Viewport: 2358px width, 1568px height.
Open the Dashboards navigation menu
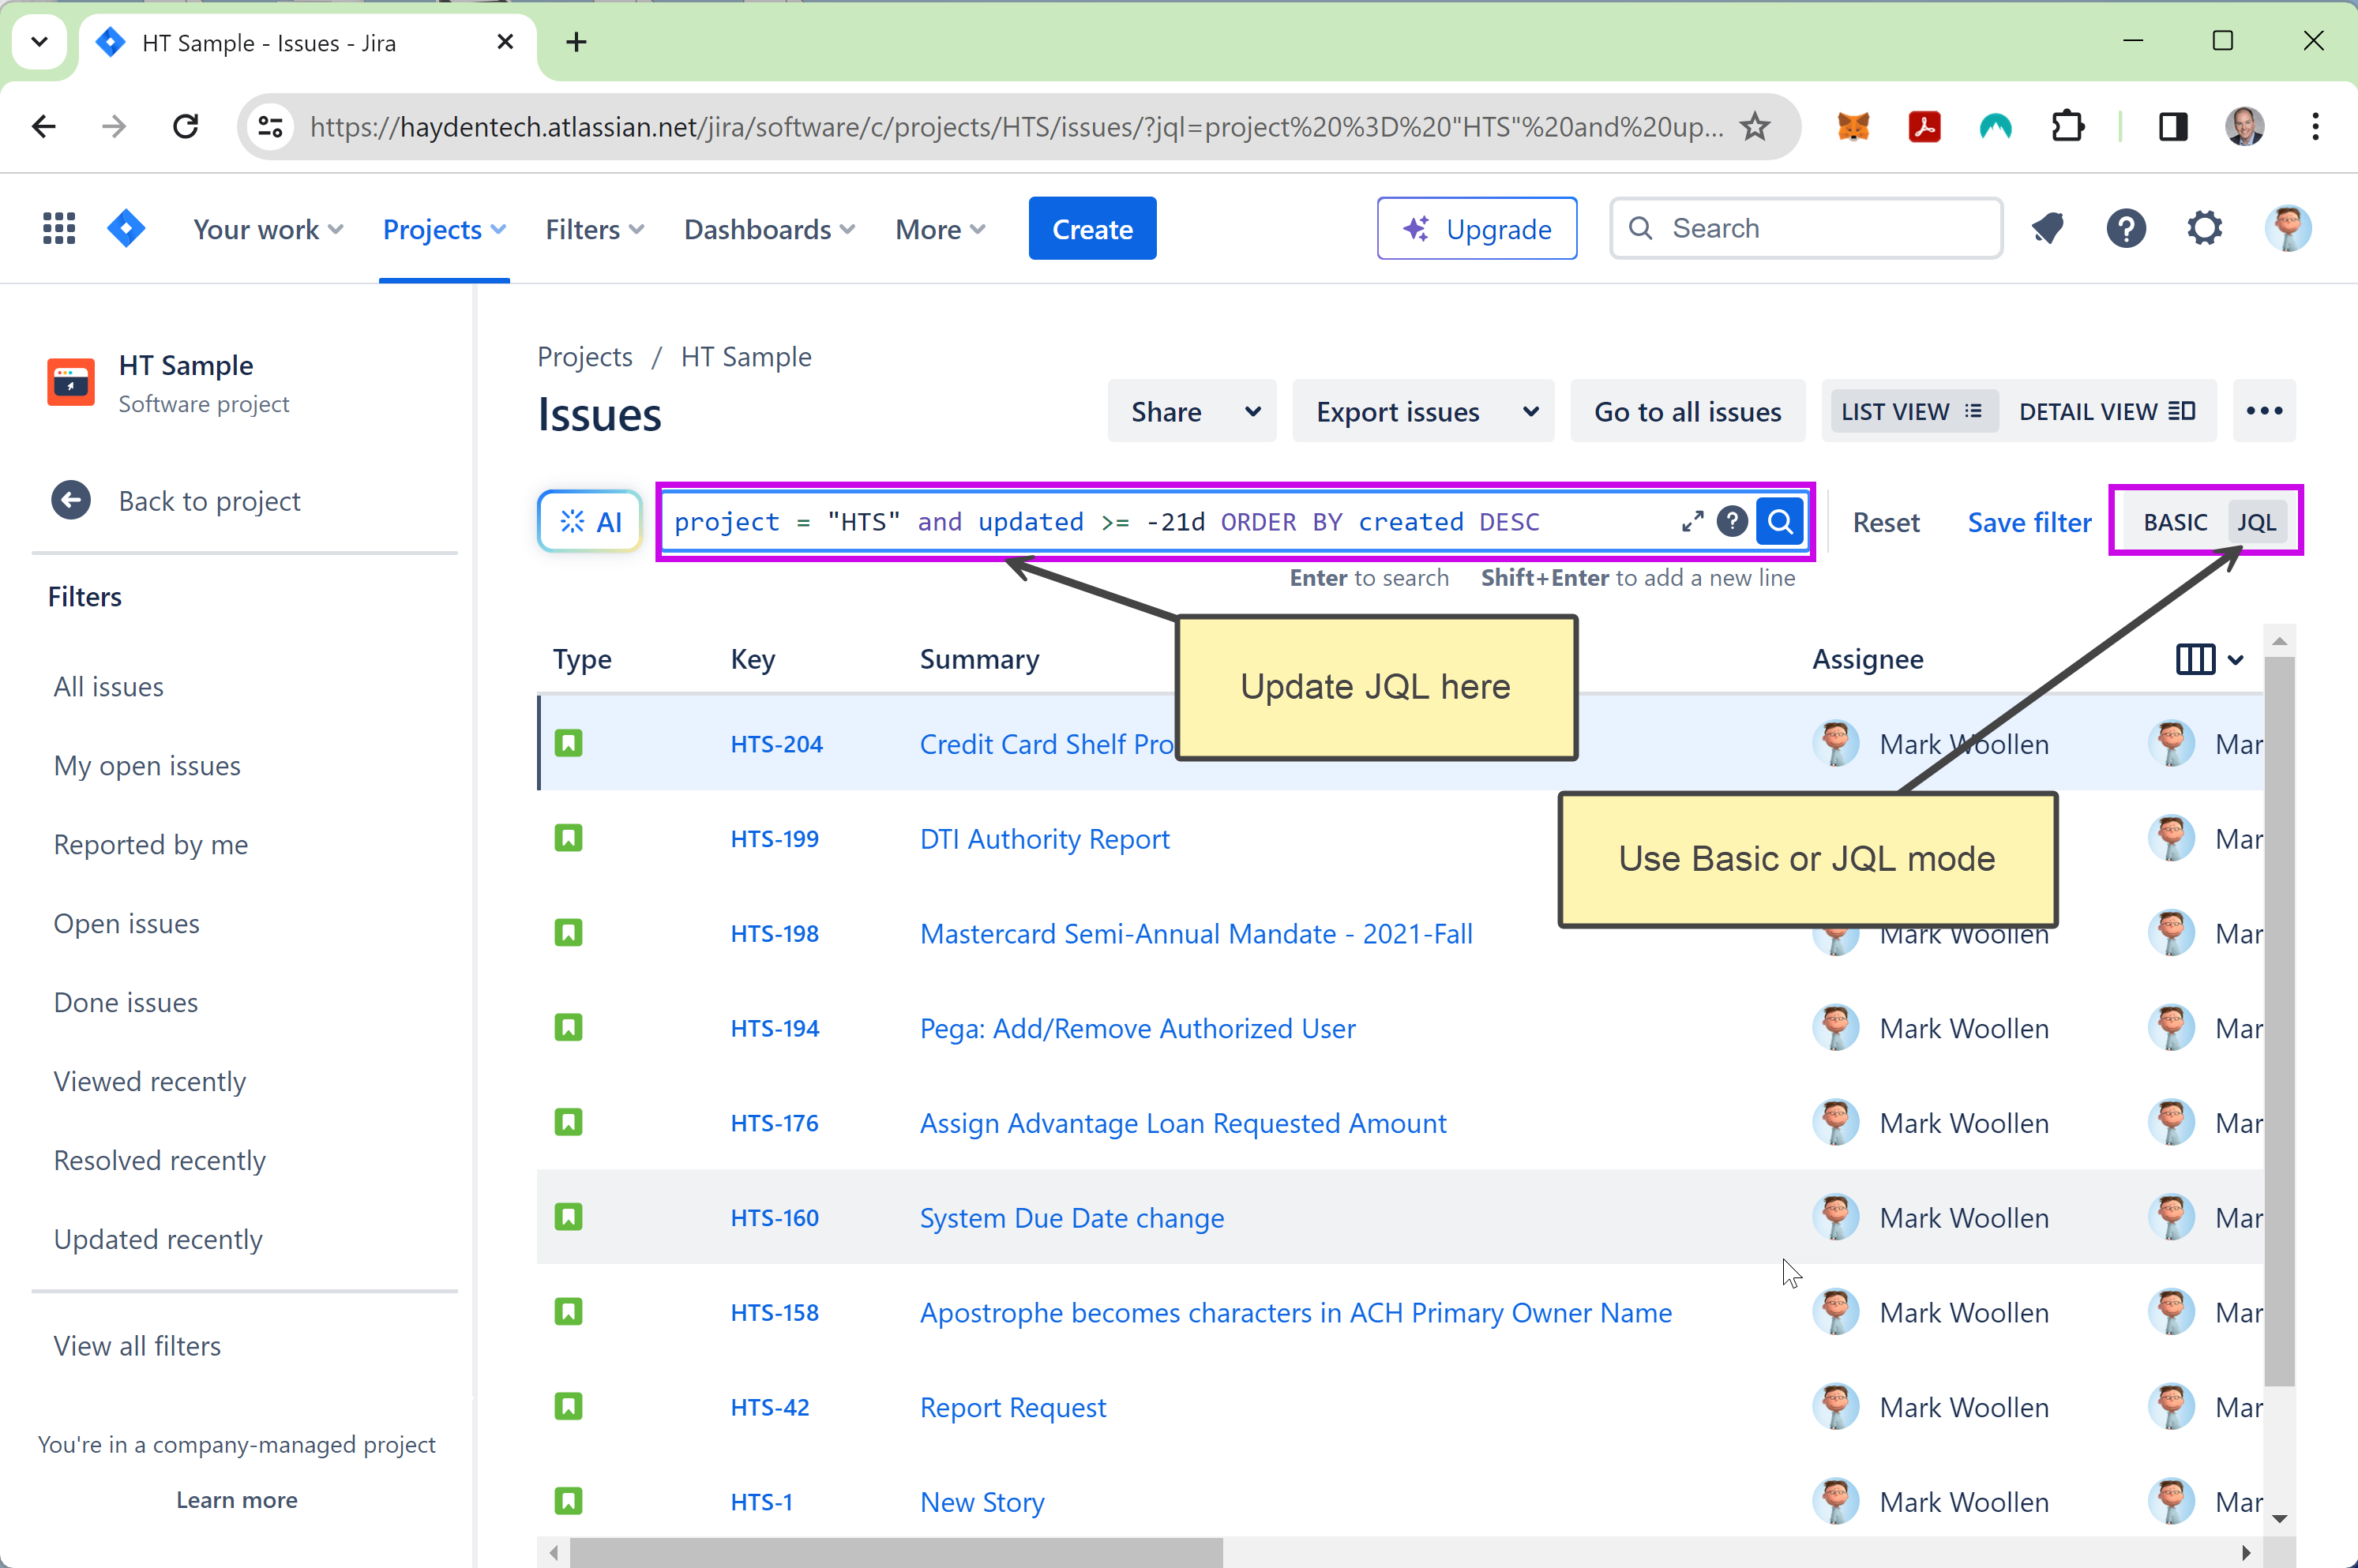tap(769, 230)
